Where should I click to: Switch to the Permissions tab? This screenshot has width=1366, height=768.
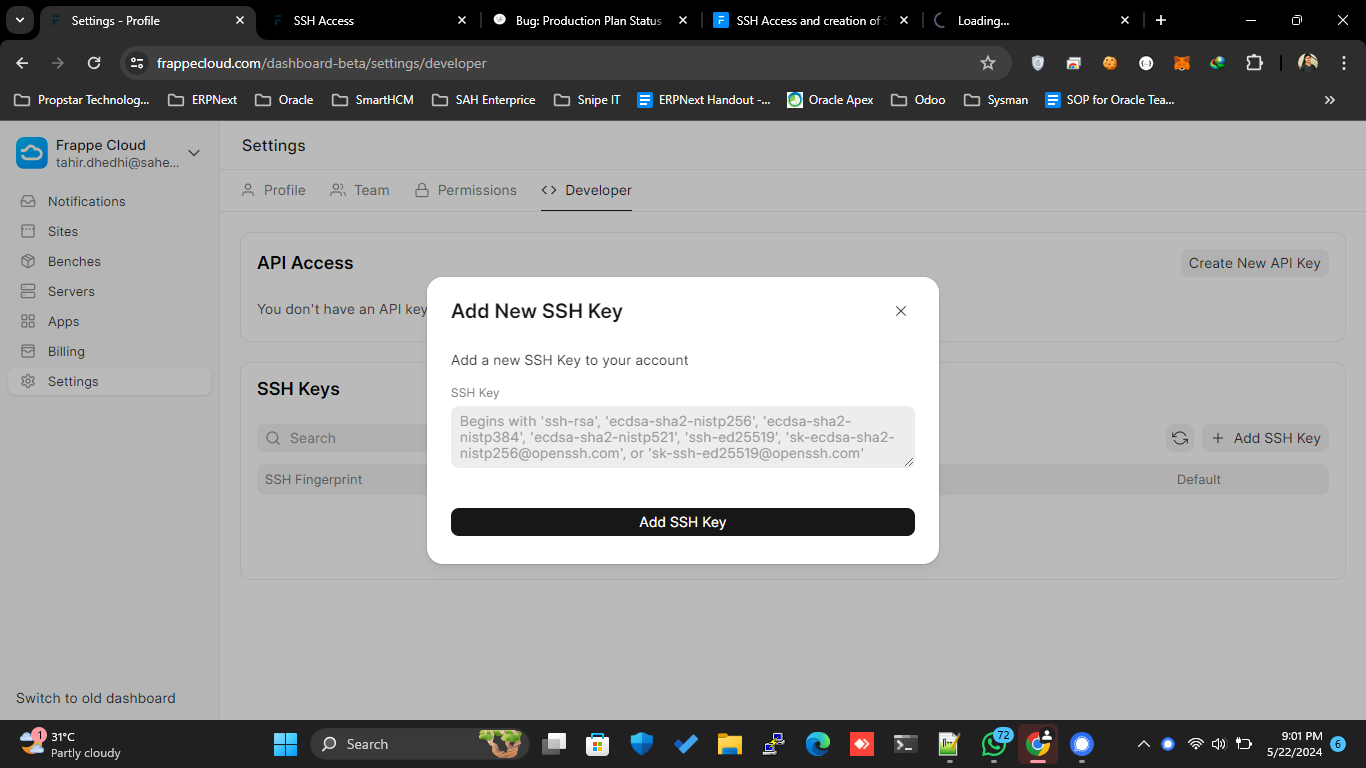477,190
